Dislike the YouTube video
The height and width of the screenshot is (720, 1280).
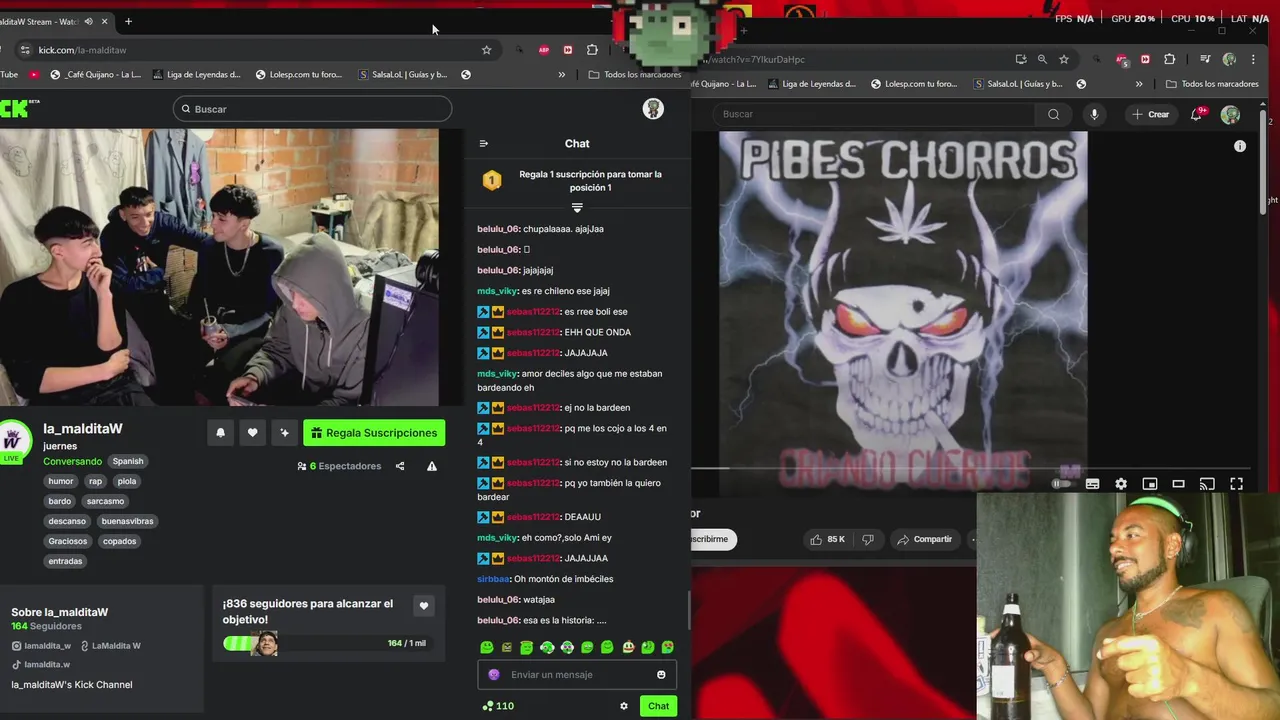point(868,539)
